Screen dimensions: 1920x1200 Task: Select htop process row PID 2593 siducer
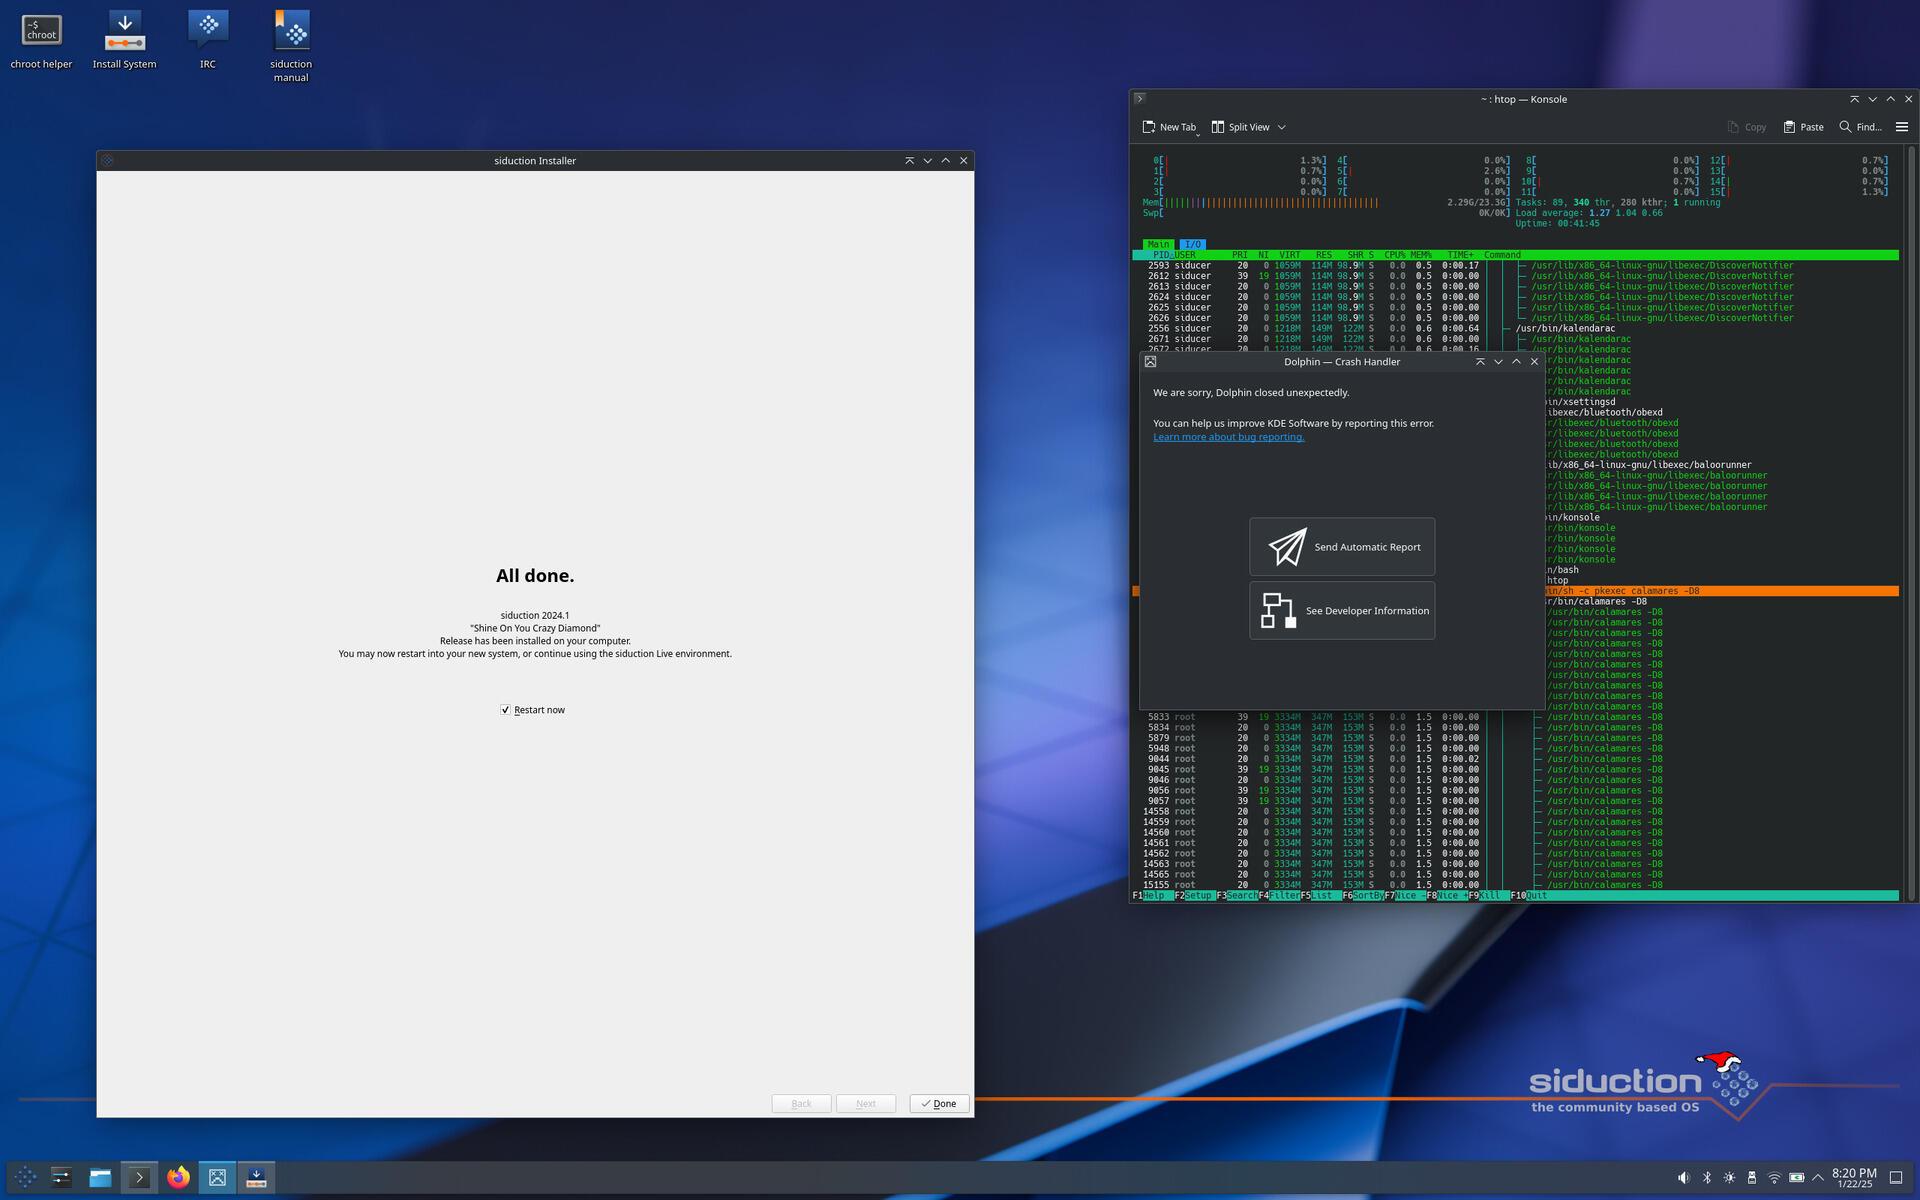(x=1515, y=266)
